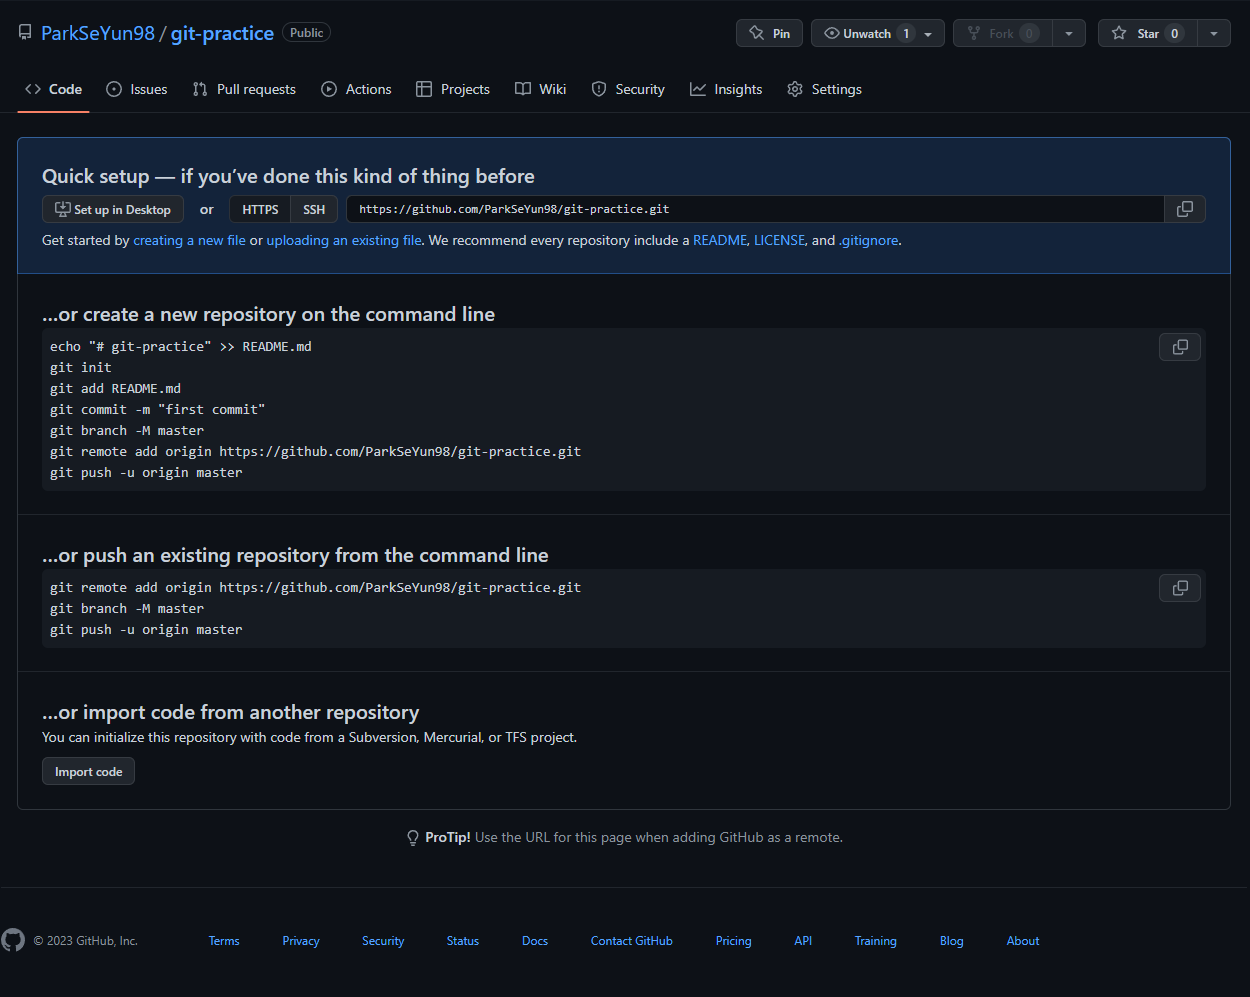Image resolution: width=1250 pixels, height=997 pixels.
Task: Go to the Pull requests tab
Action: coord(244,89)
